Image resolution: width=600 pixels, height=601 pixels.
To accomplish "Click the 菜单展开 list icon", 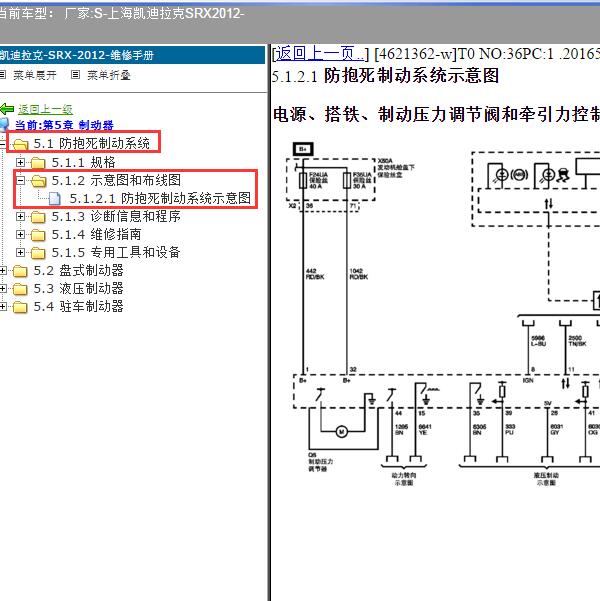I will pos(3,74).
